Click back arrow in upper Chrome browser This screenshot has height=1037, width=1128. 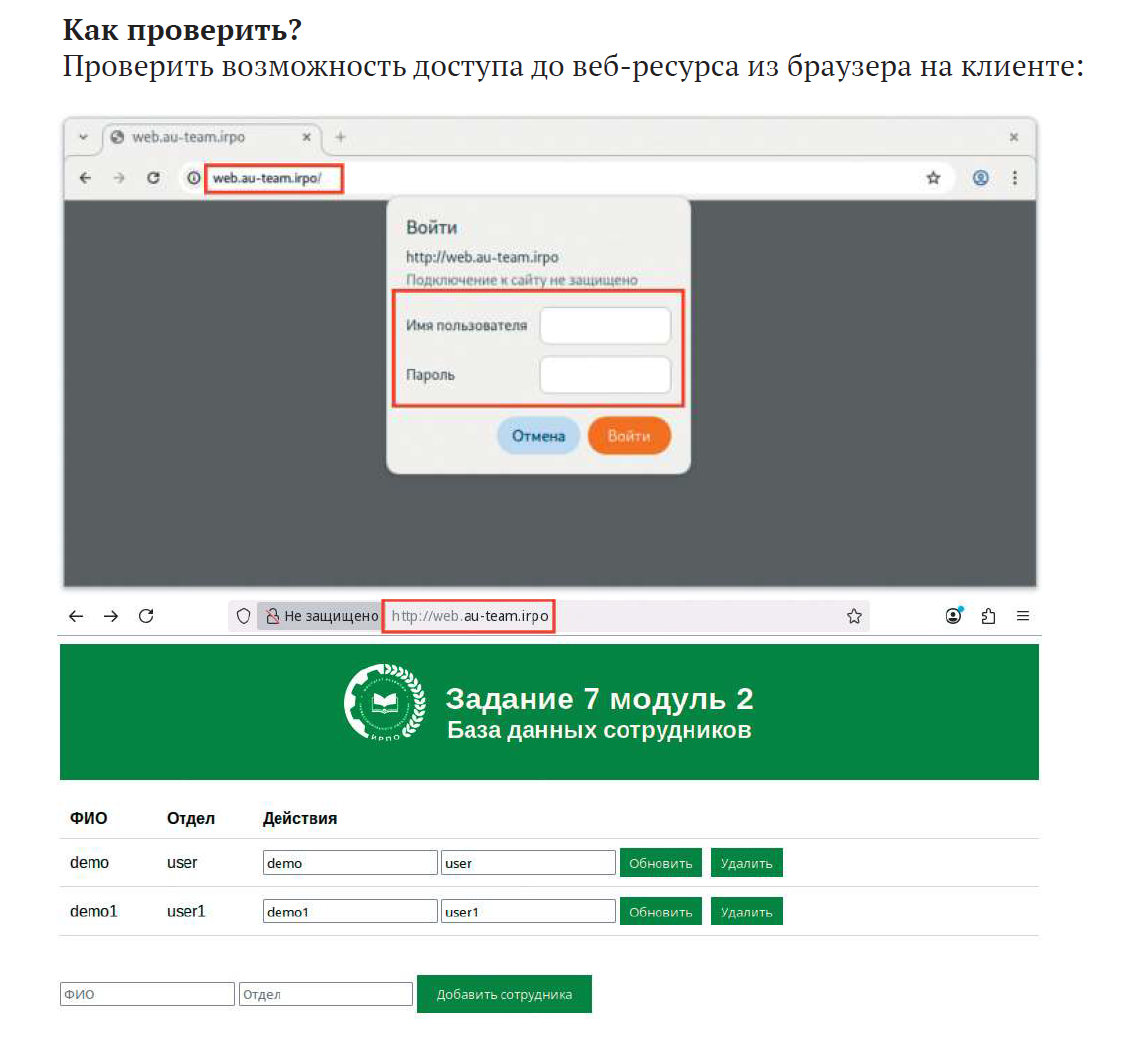85,178
